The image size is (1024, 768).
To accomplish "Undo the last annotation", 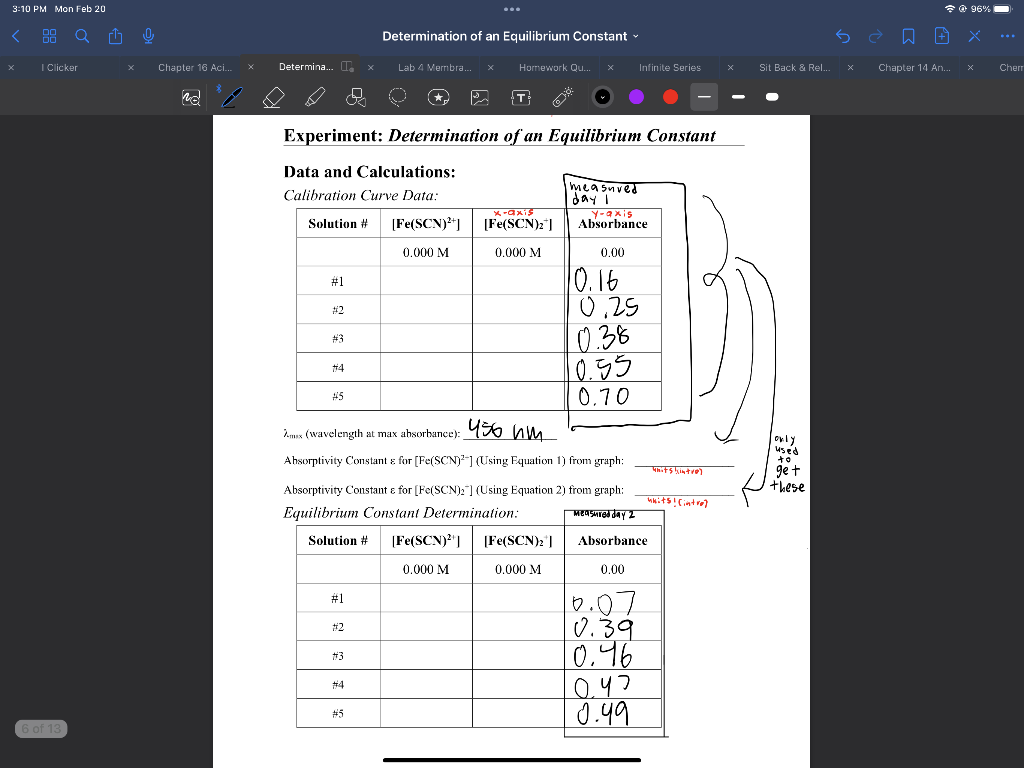I will pos(843,36).
